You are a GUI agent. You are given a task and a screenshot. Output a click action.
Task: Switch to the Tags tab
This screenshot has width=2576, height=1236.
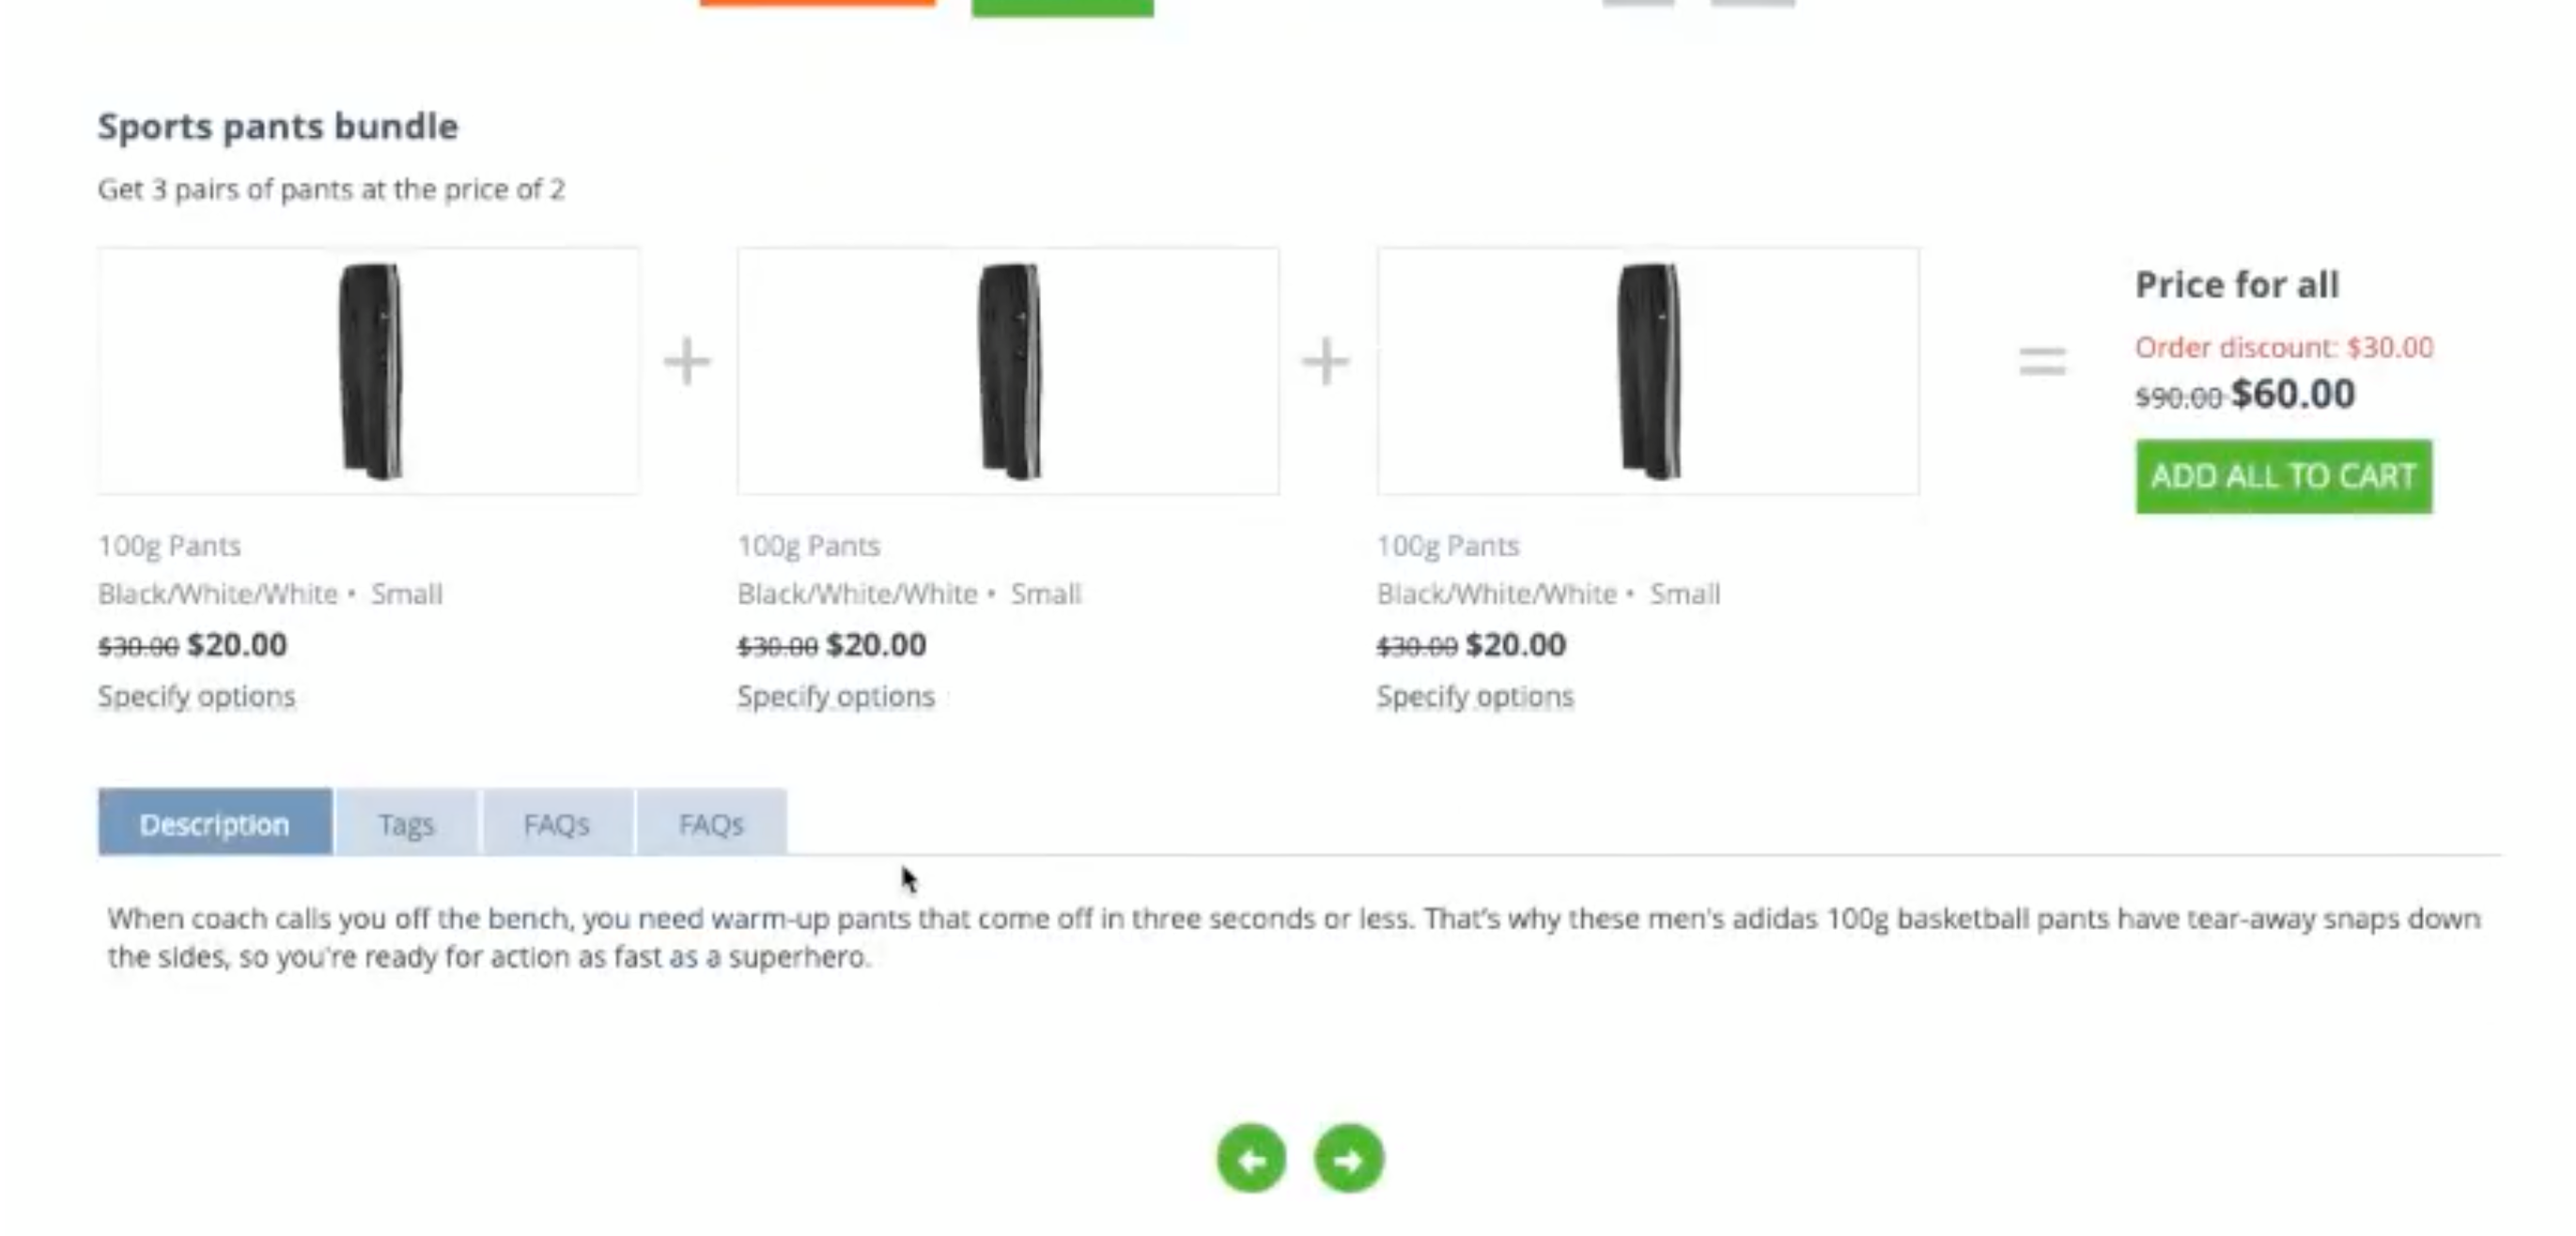(406, 824)
